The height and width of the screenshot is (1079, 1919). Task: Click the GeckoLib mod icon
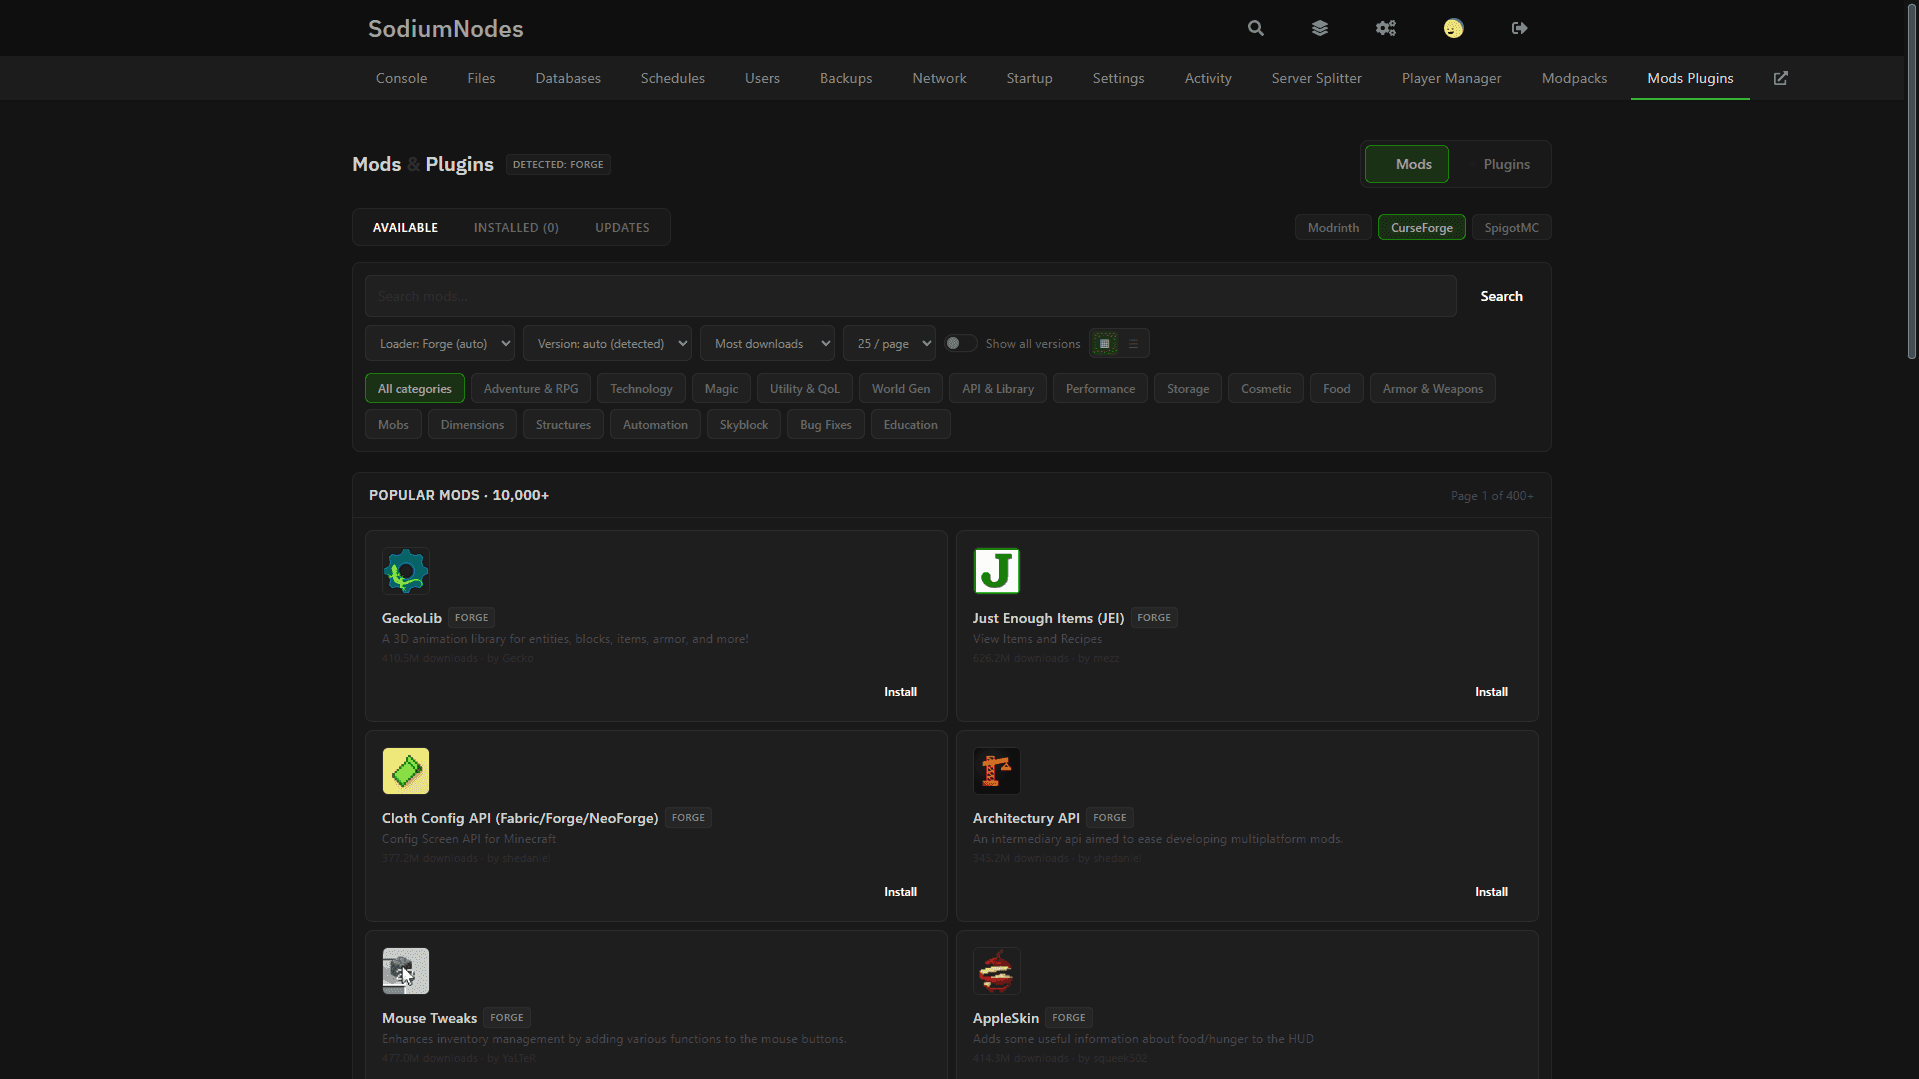405,571
